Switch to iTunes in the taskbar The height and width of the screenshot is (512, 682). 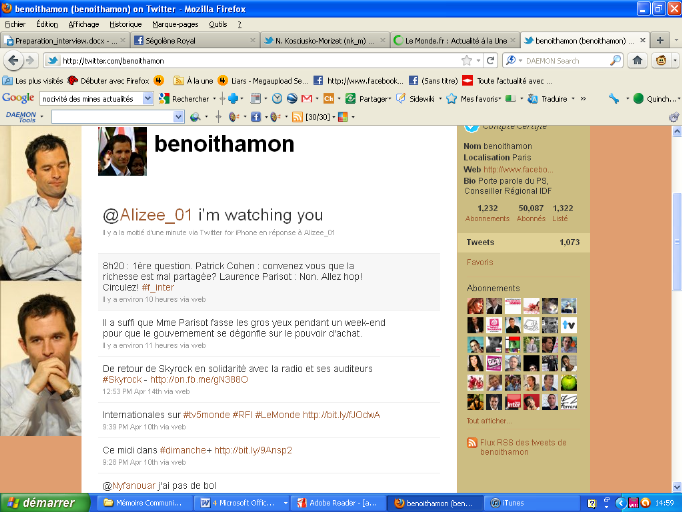(531, 503)
